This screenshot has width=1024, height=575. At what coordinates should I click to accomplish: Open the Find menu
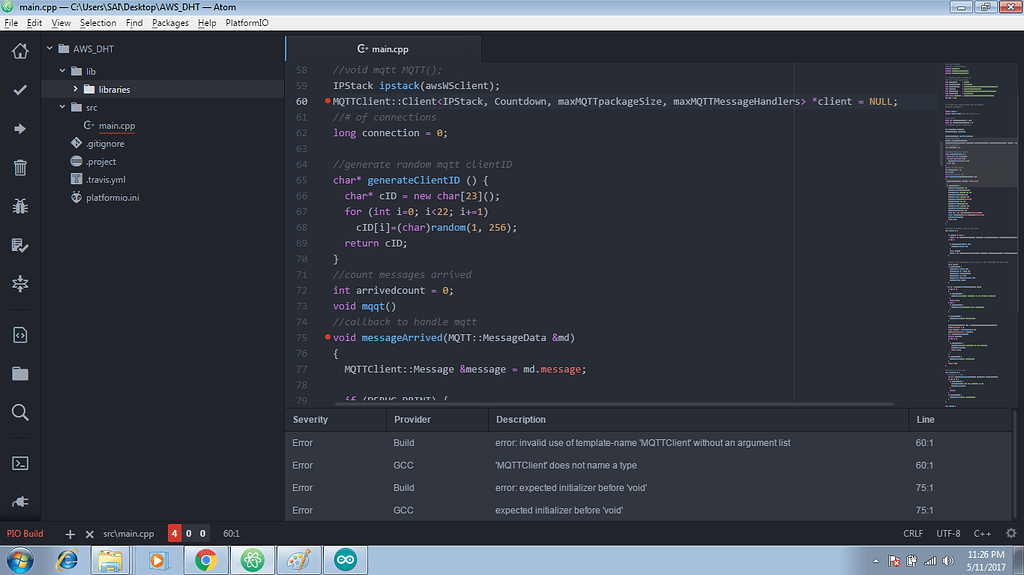tap(134, 23)
